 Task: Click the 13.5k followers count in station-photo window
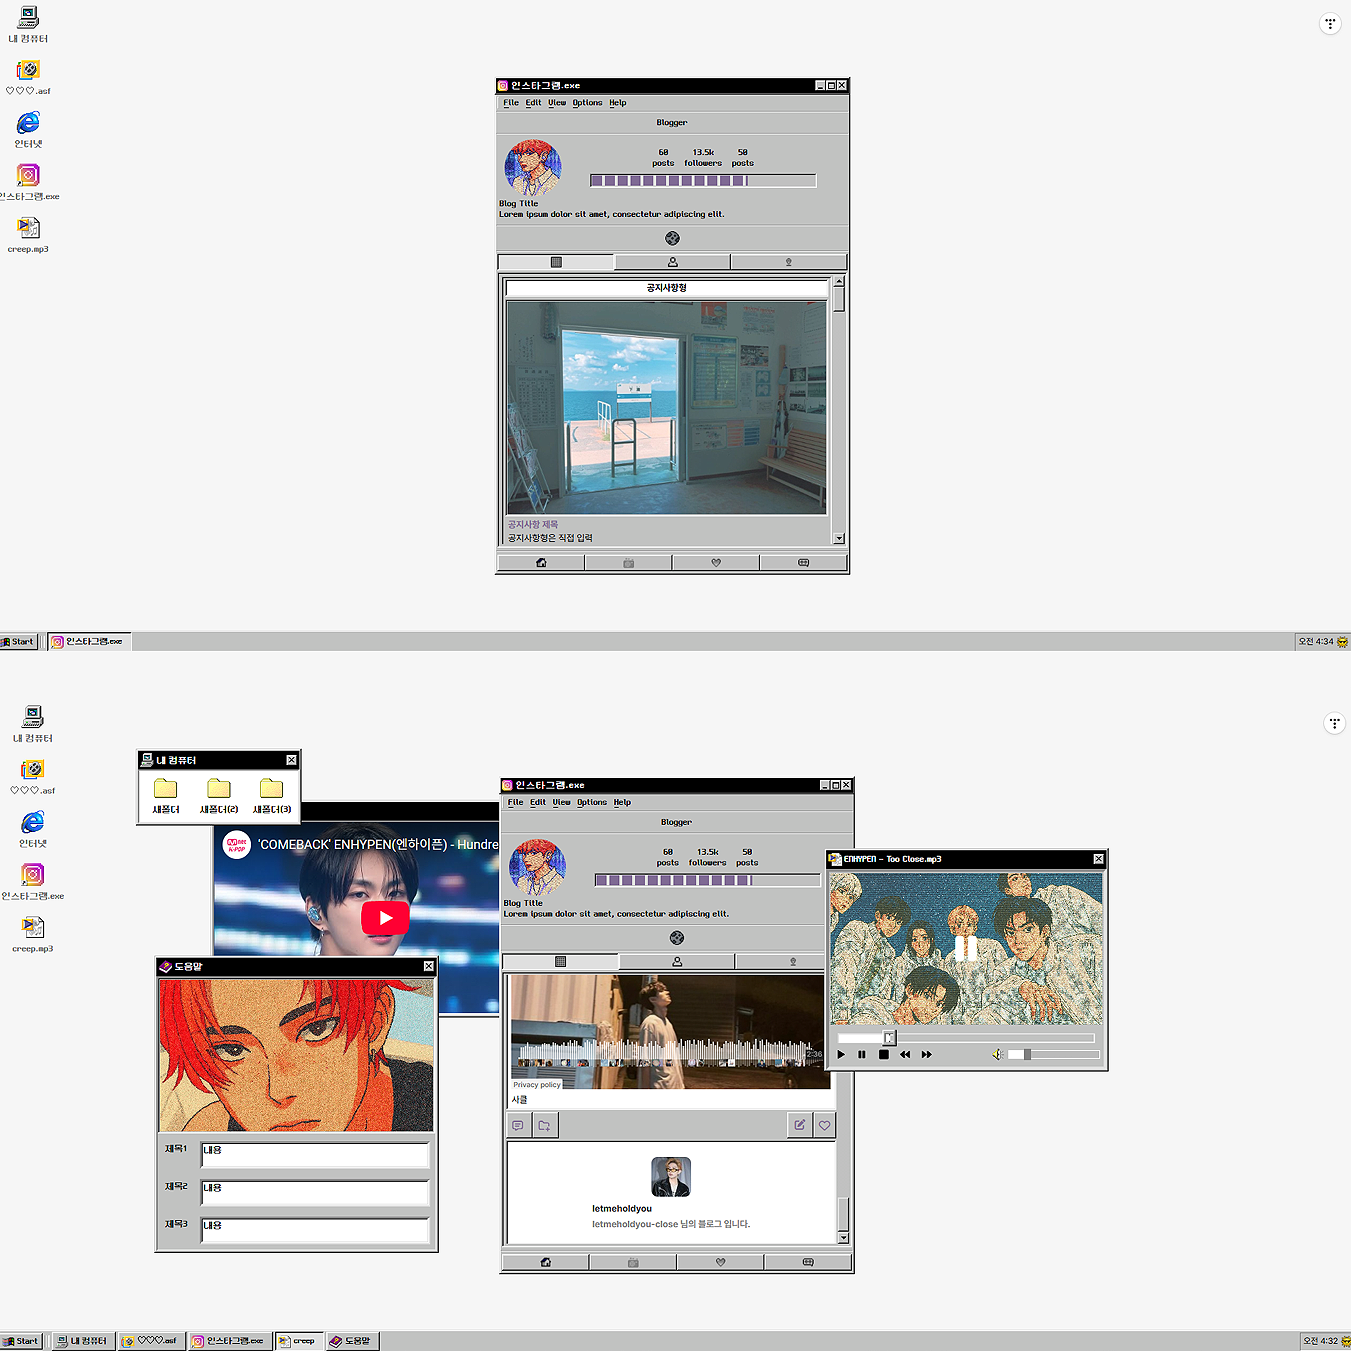704,157
